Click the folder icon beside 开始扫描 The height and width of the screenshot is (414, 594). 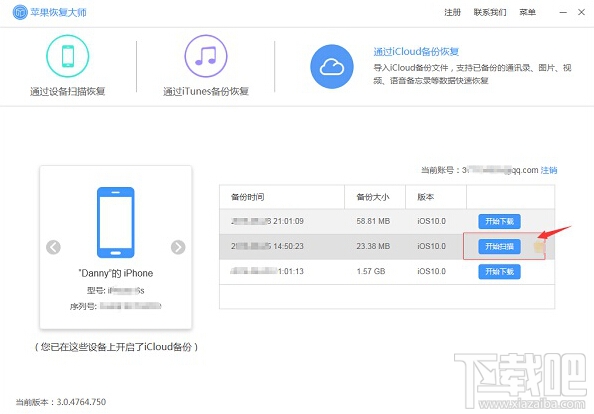click(x=539, y=247)
